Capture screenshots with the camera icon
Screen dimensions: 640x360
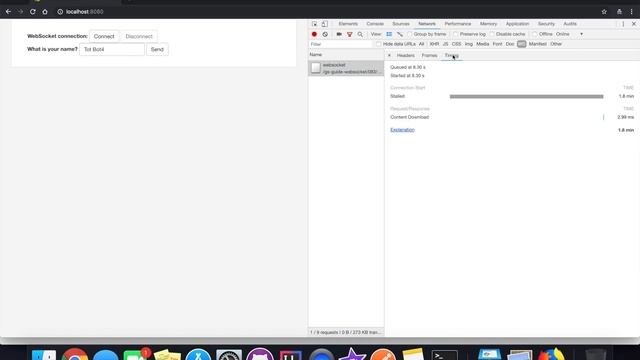(339, 34)
